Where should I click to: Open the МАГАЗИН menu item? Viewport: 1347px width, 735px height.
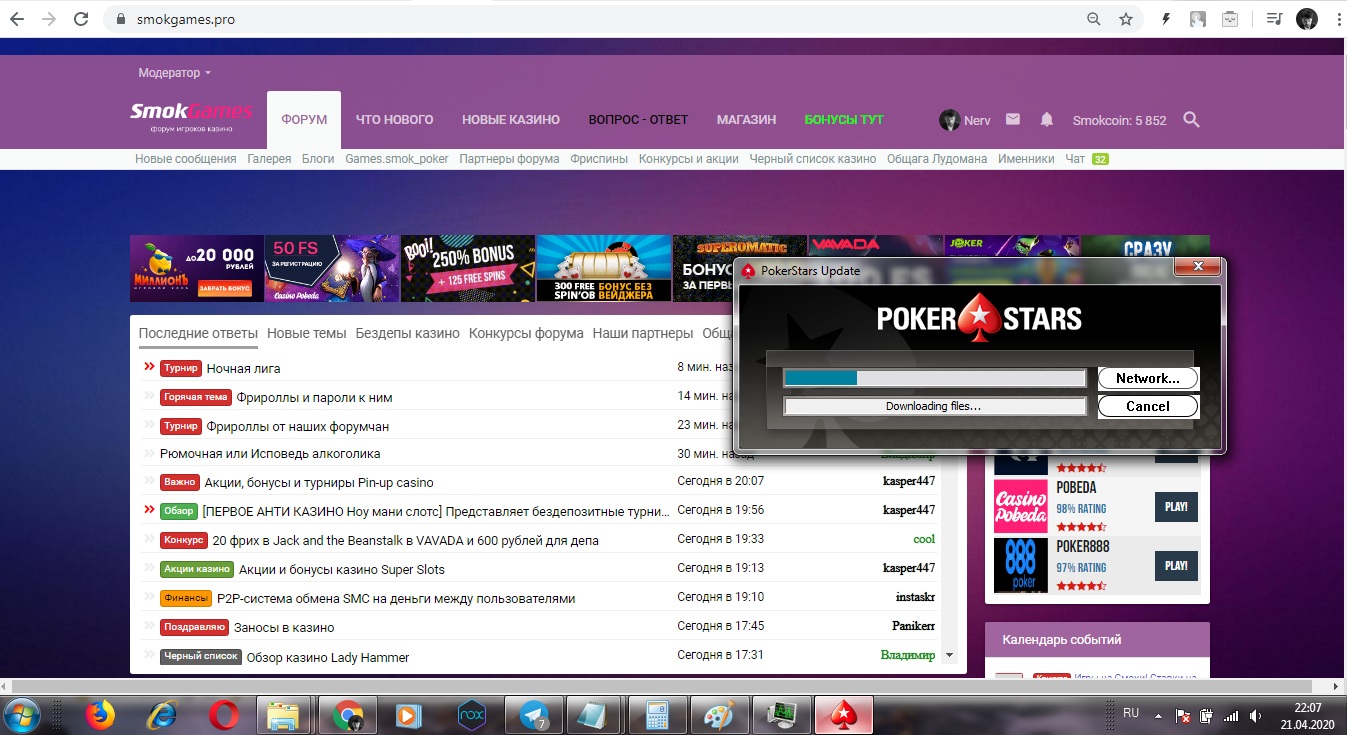click(x=746, y=120)
